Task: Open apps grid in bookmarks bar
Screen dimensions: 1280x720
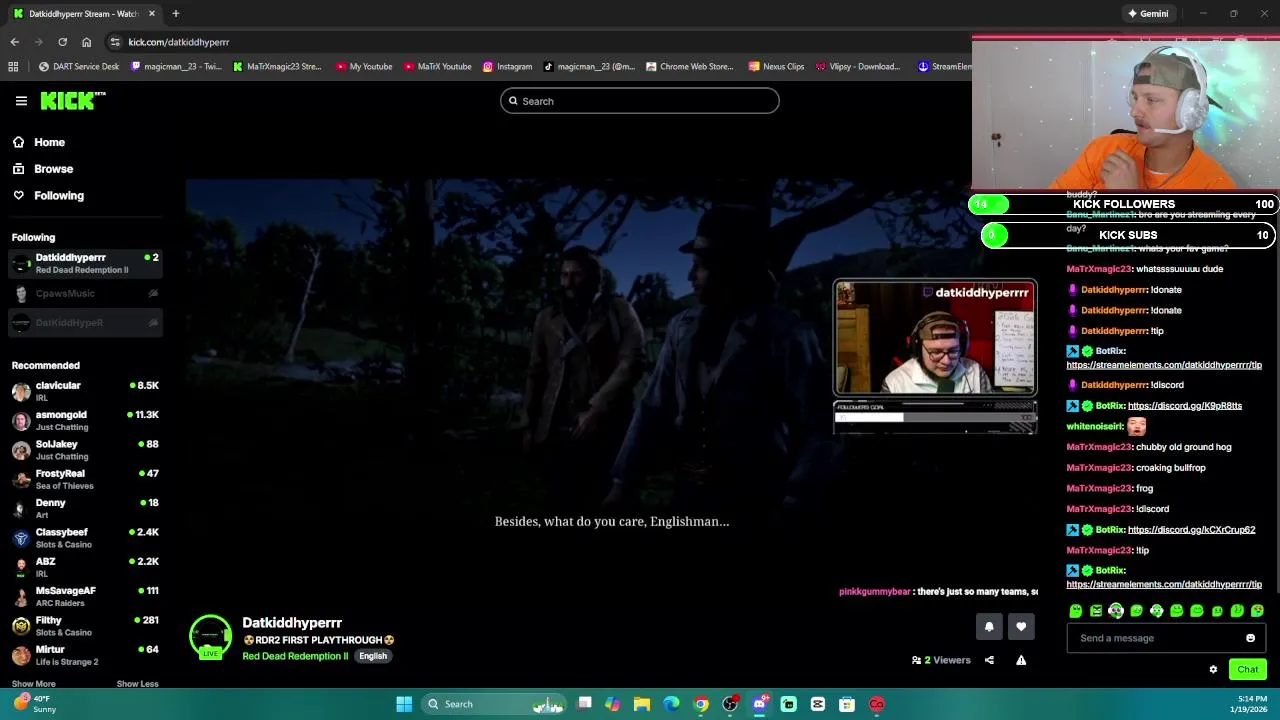Action: (x=13, y=67)
